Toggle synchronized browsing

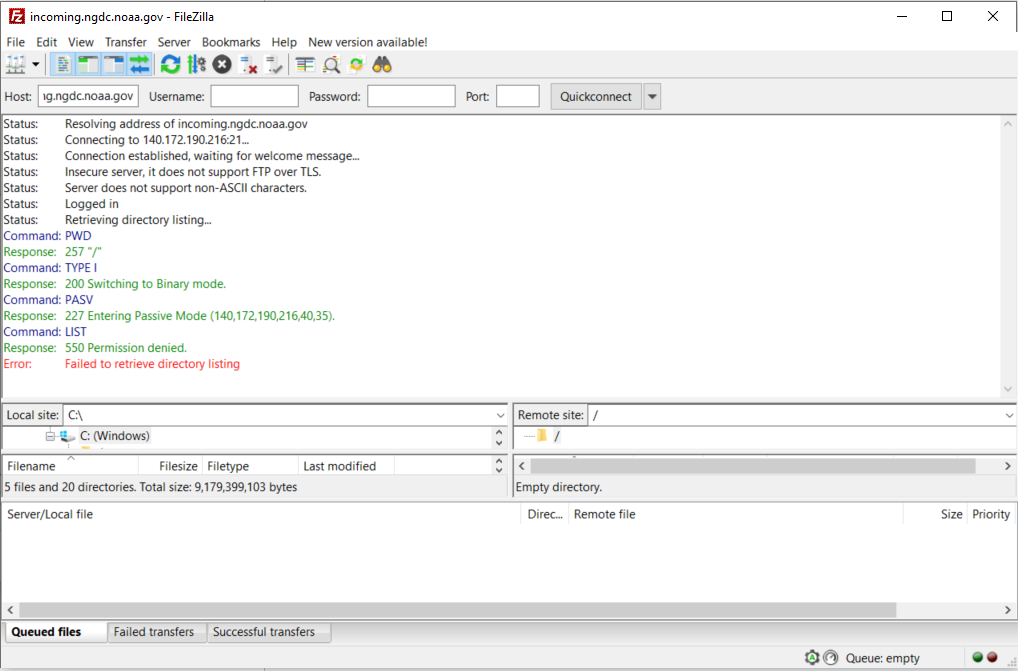coord(356,65)
